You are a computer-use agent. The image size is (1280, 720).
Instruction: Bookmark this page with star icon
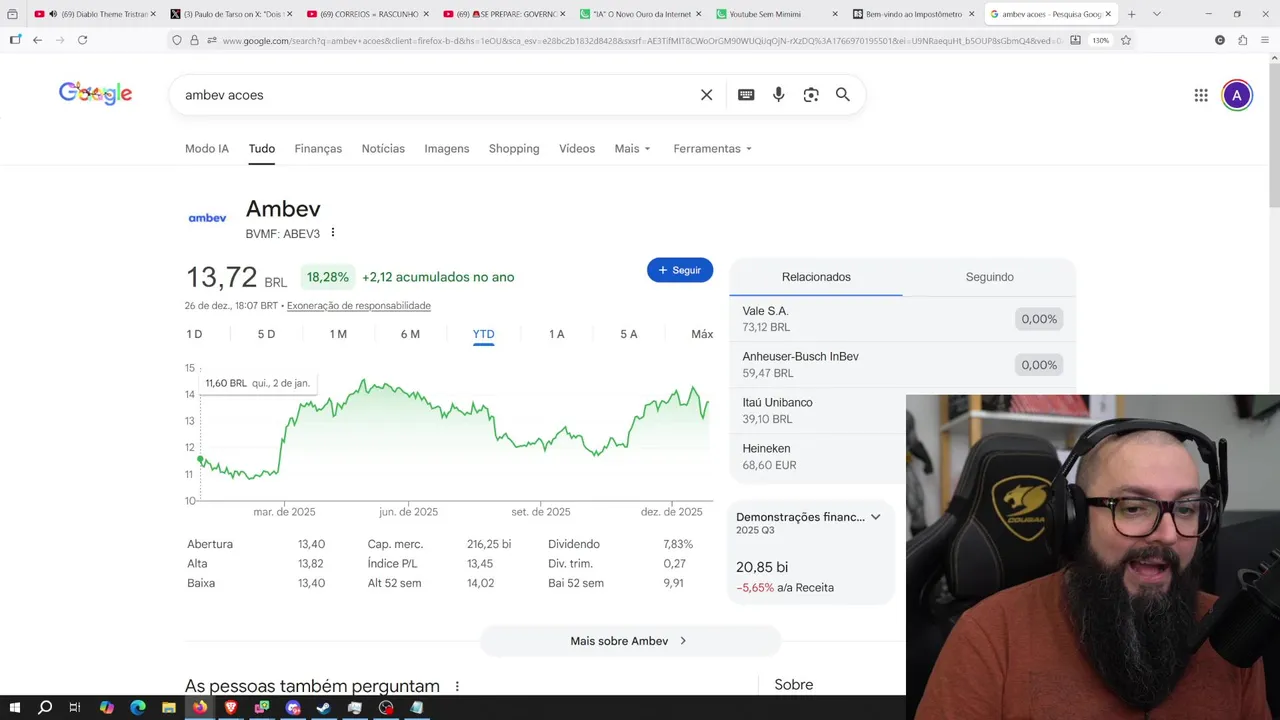(1126, 40)
